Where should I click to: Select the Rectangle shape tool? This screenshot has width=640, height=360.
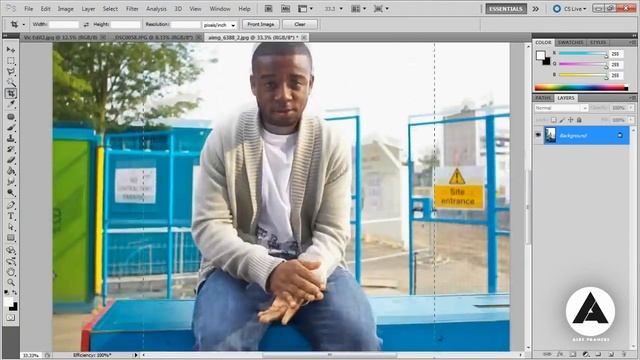pyautogui.click(x=11, y=238)
